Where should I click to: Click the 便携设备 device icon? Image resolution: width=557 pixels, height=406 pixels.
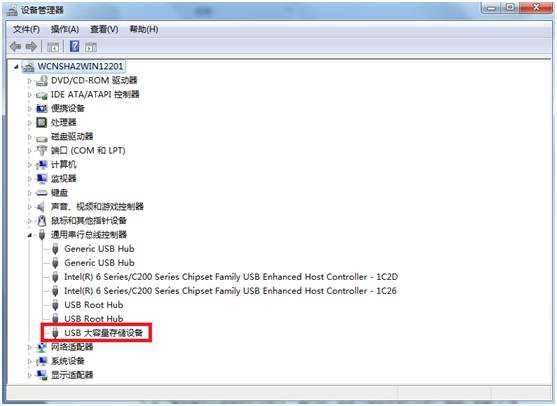[x=42, y=109]
